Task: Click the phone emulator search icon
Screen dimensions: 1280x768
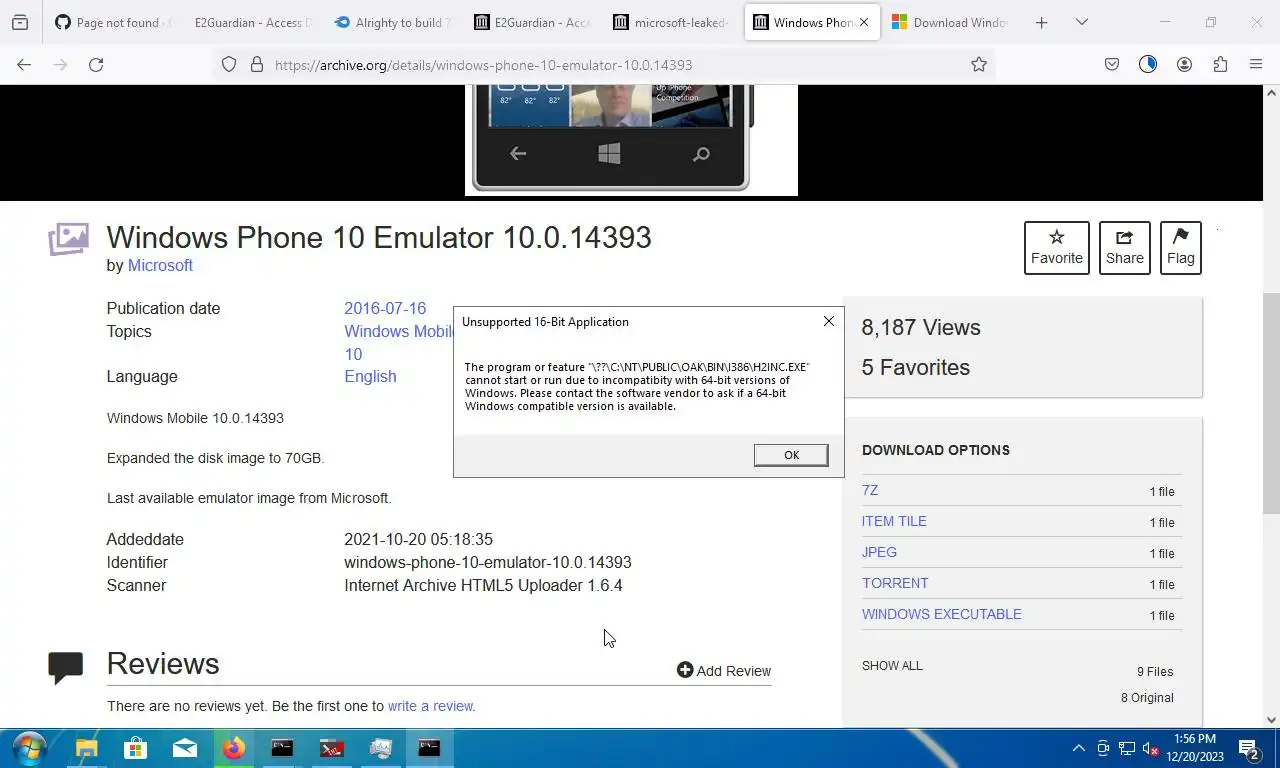Action: pyautogui.click(x=701, y=154)
